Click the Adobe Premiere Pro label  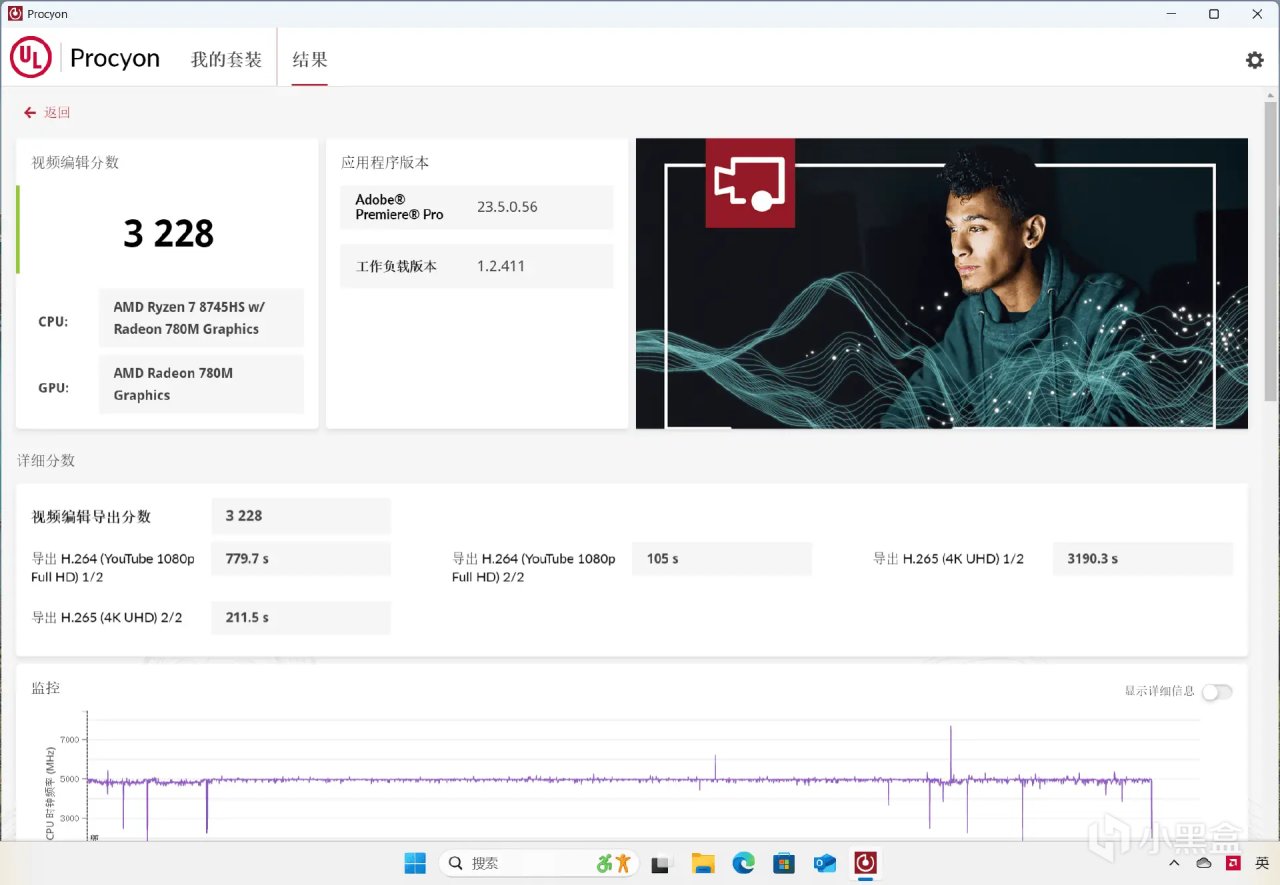point(399,207)
